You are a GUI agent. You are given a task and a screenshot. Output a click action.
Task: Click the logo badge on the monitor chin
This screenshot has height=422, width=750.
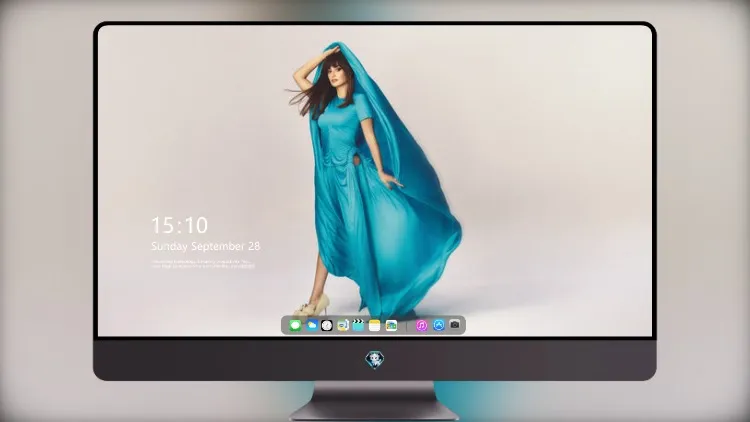375,360
